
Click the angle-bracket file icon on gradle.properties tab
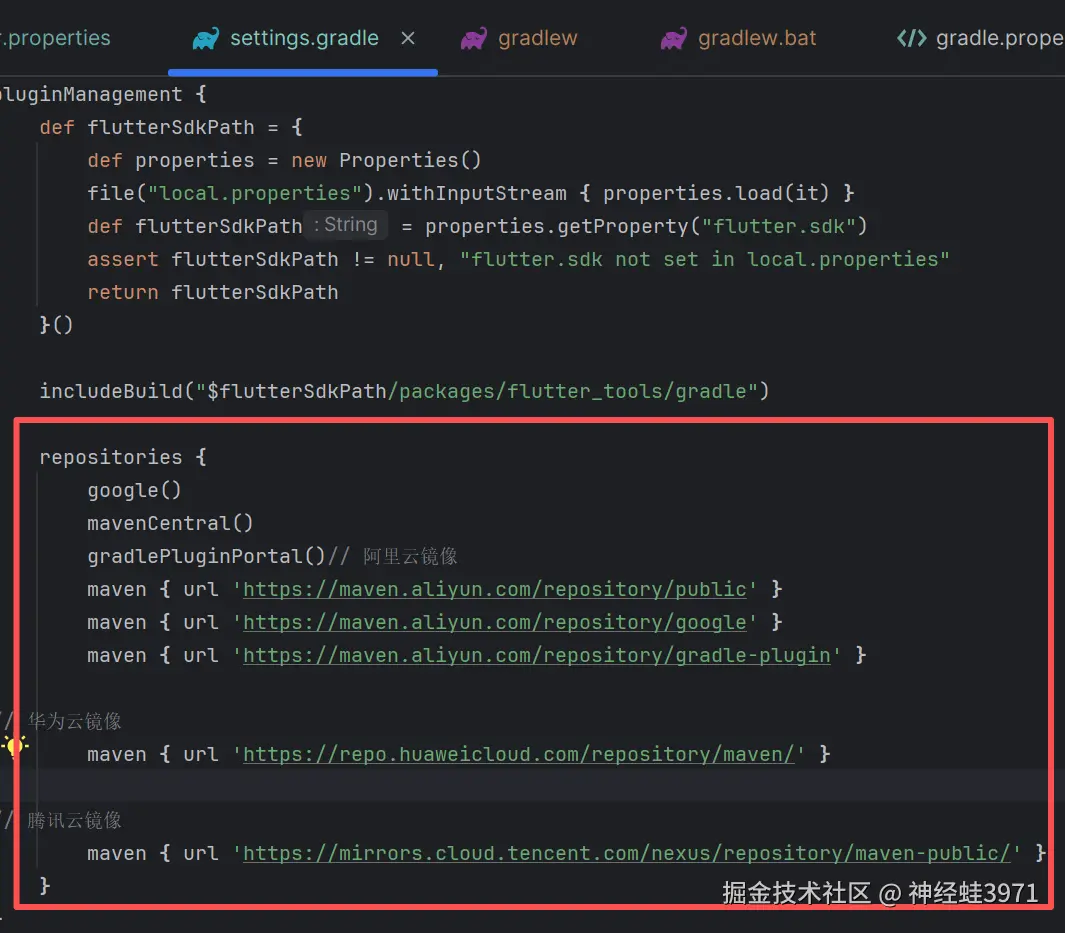[x=911, y=39]
